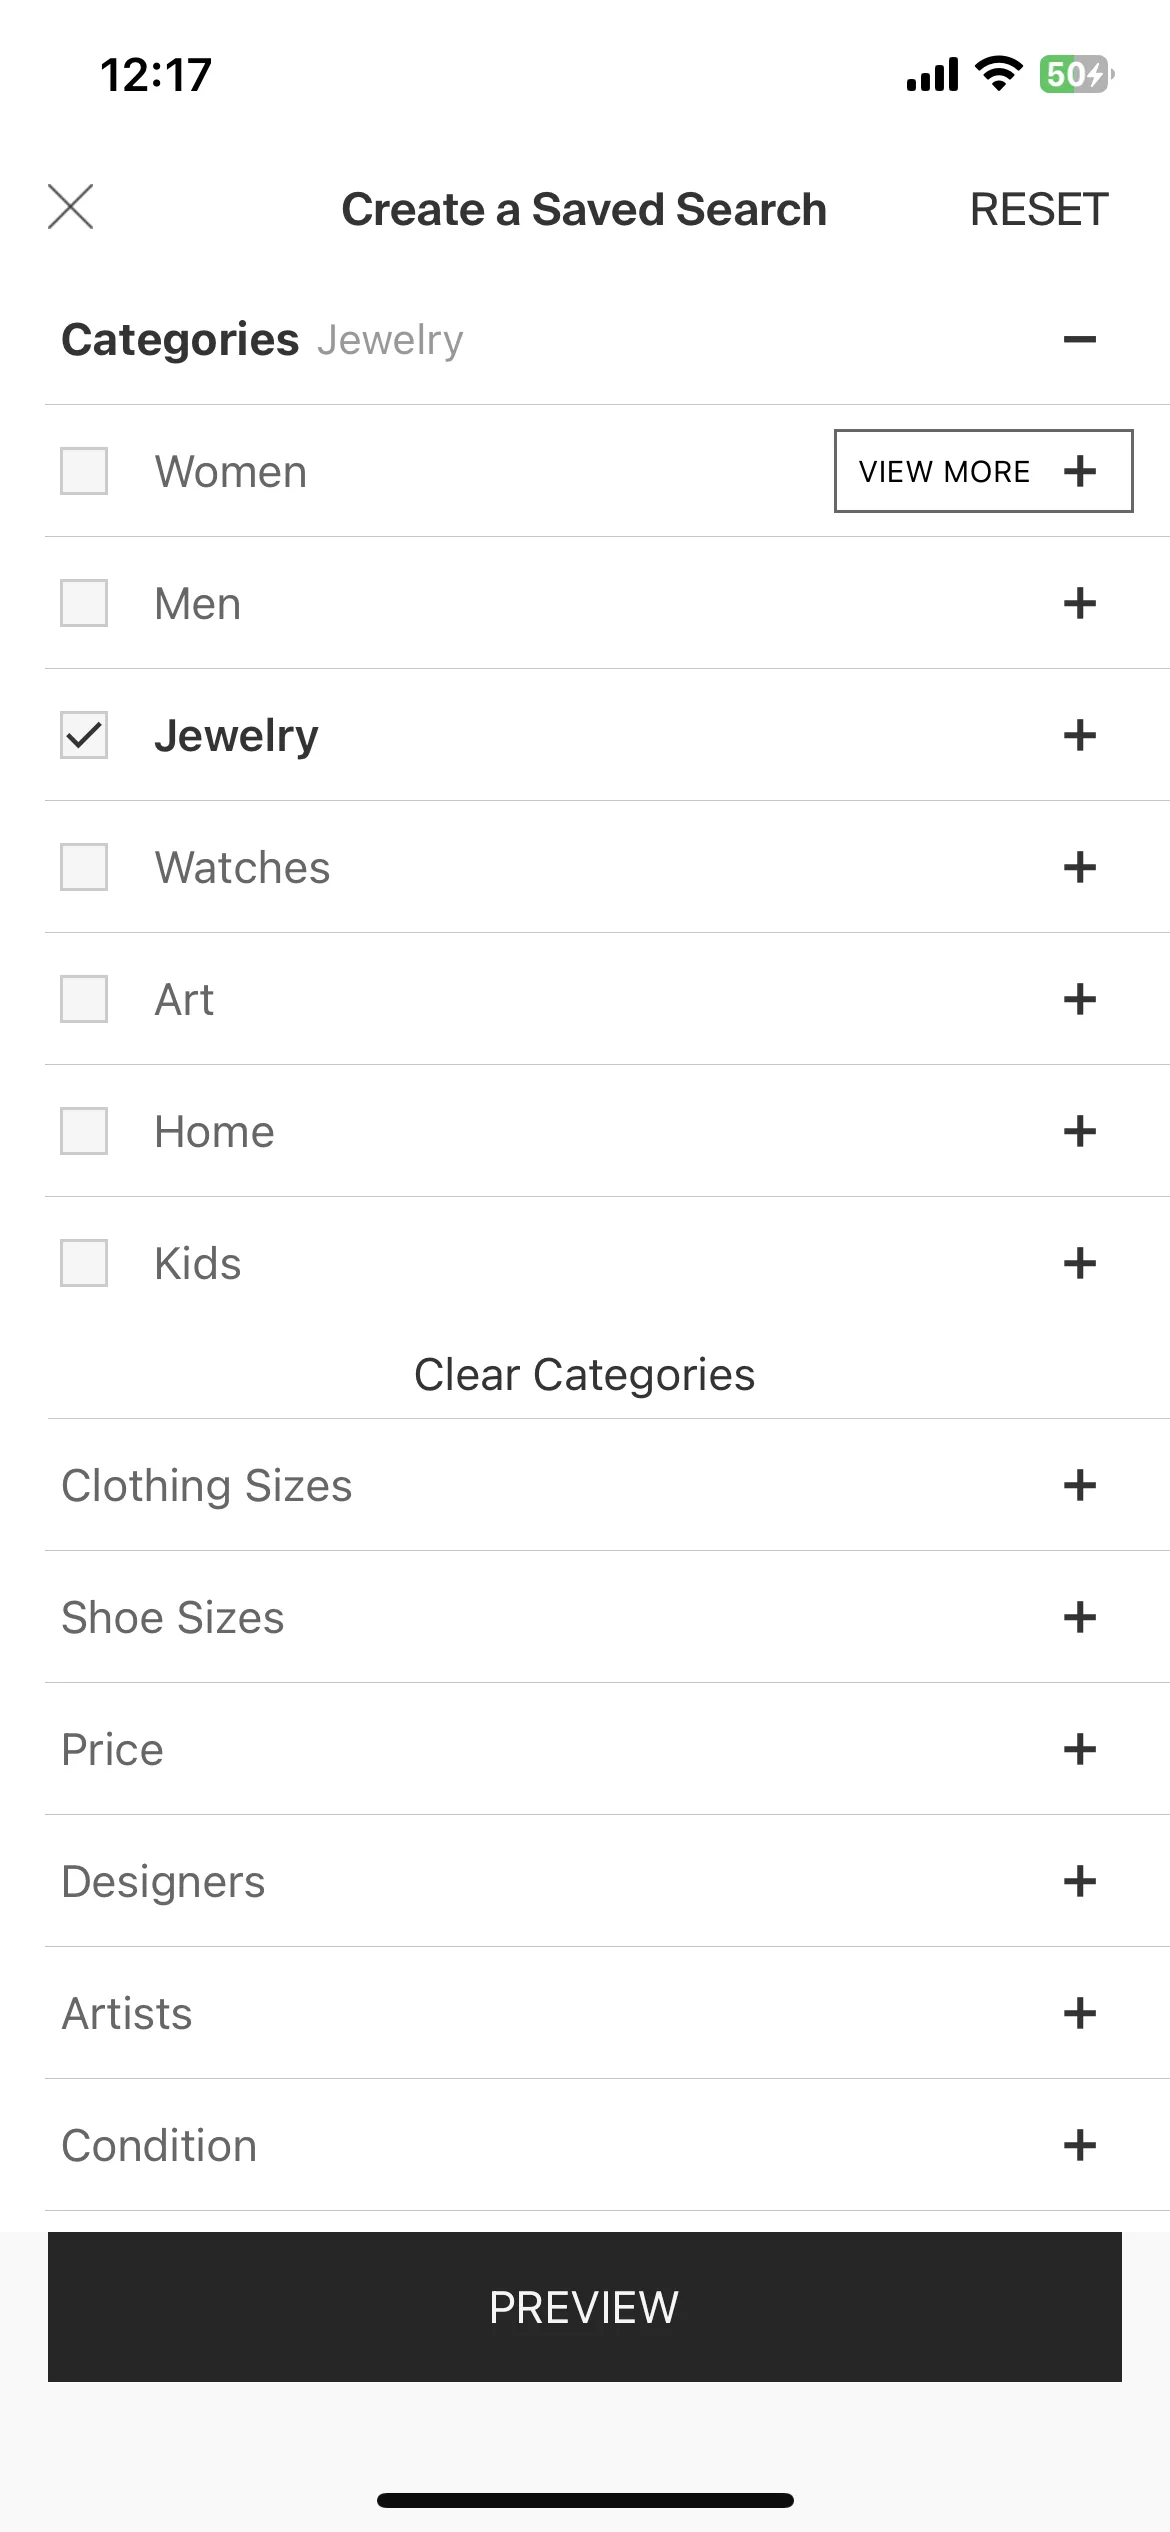Uncheck the Jewelry category checkbox
1170x2532 pixels.
[x=84, y=735]
